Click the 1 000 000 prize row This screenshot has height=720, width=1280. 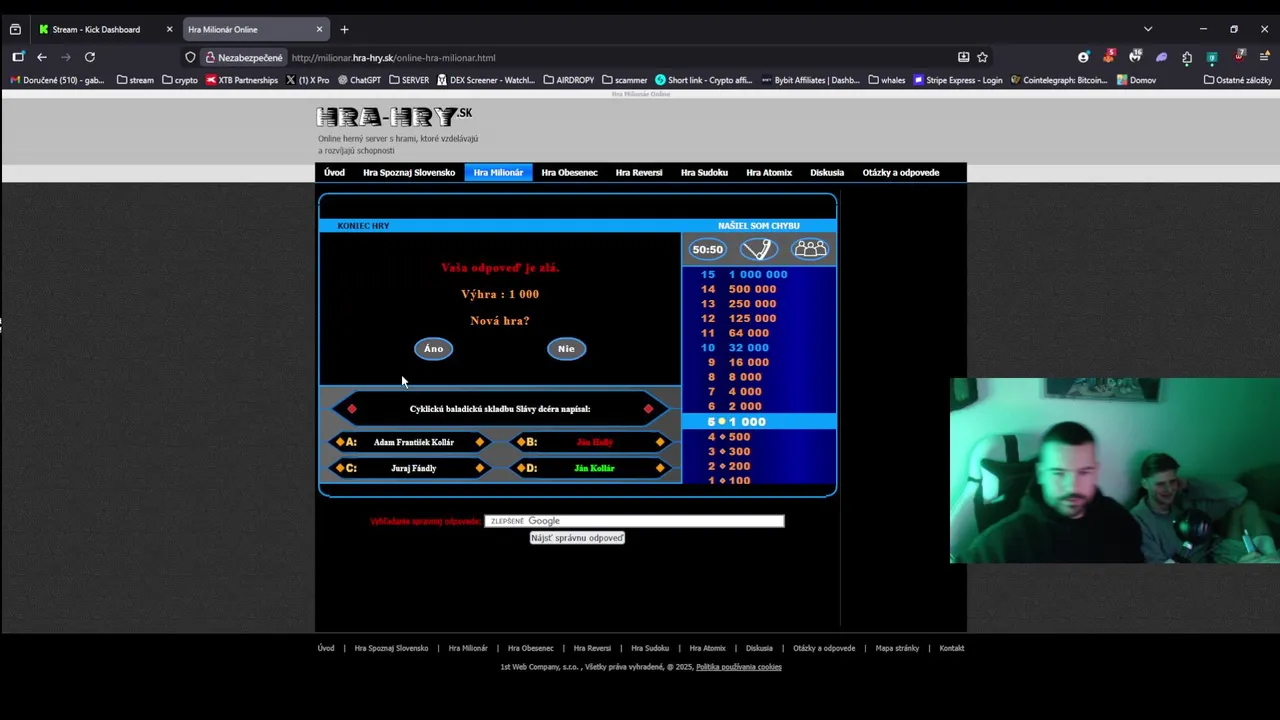click(759, 274)
